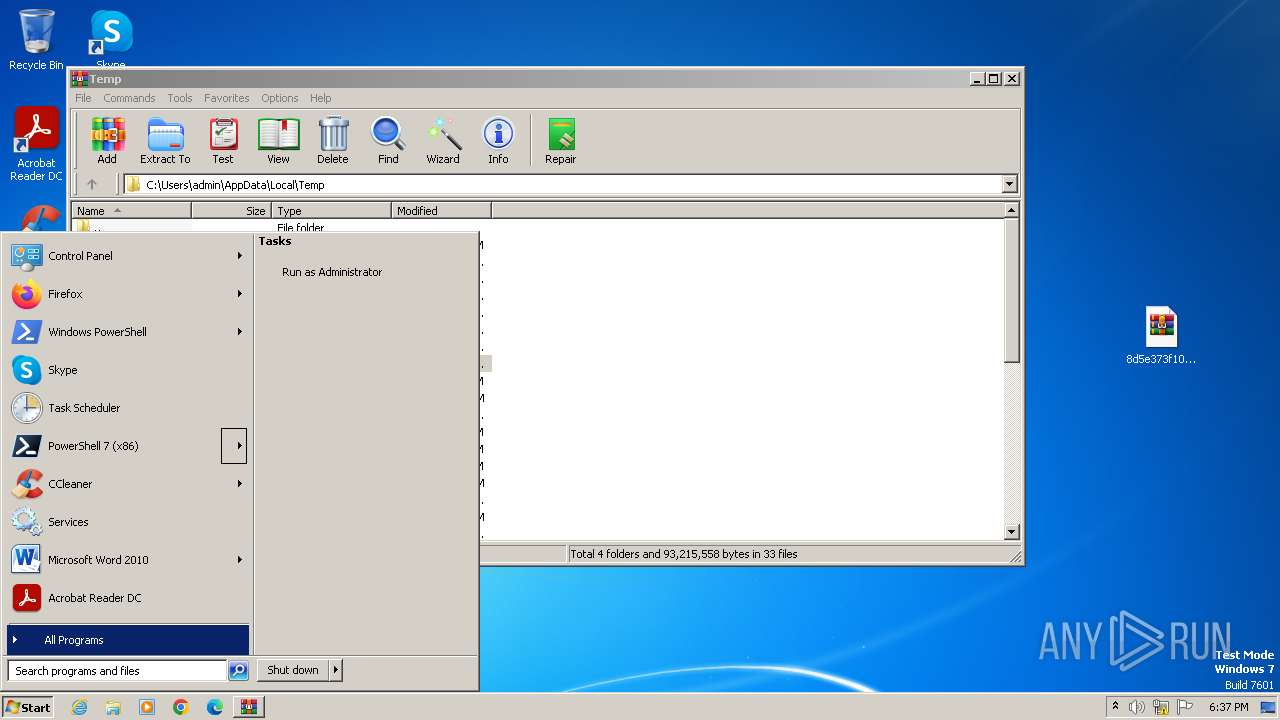Expand Firefox jump list arrow

point(239,294)
